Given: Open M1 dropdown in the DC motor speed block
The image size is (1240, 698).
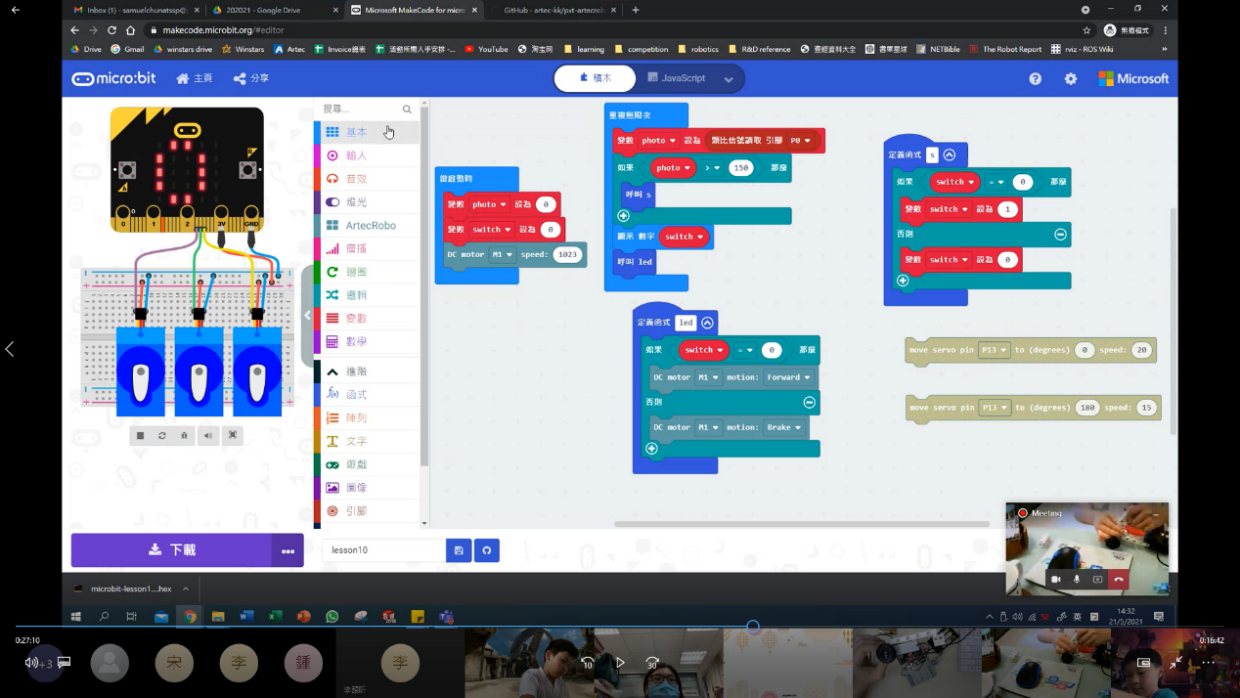Looking at the screenshot, I should (x=503, y=255).
